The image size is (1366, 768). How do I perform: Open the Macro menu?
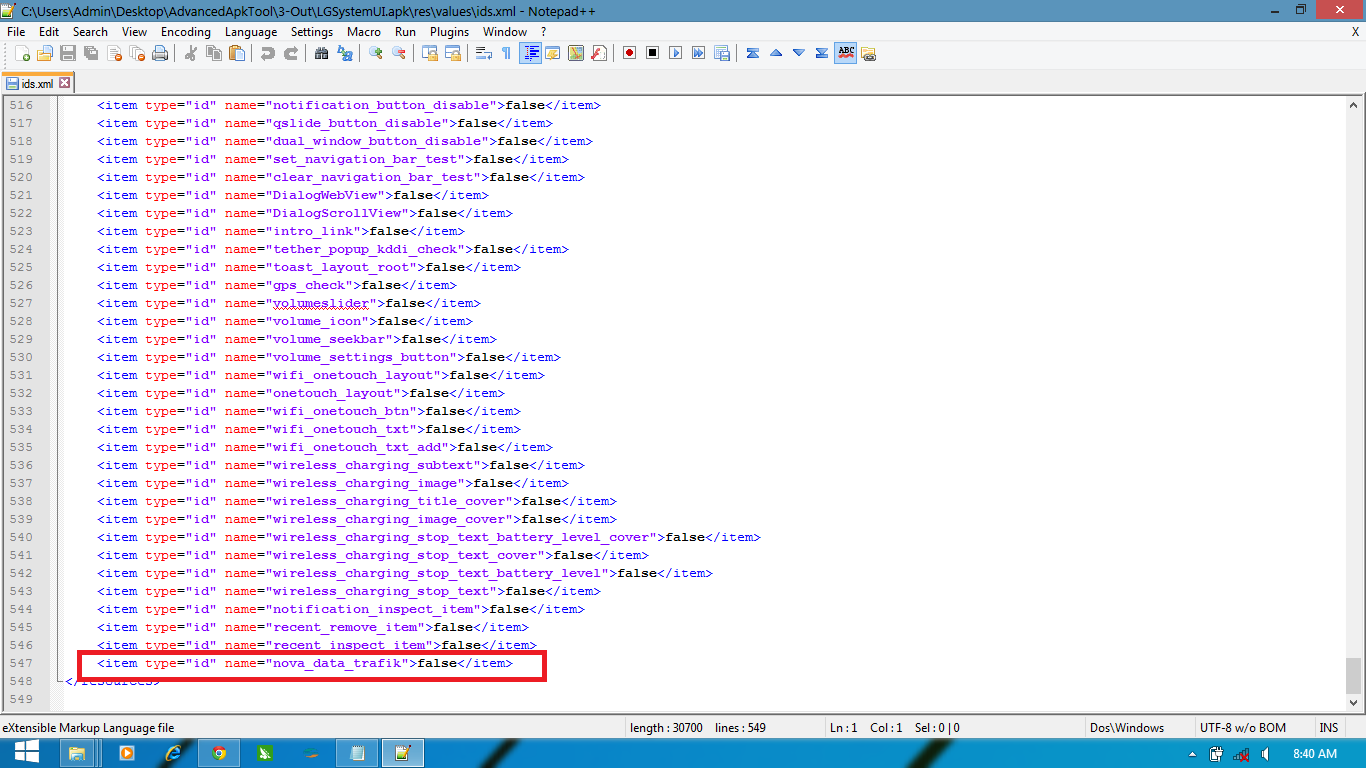364,31
